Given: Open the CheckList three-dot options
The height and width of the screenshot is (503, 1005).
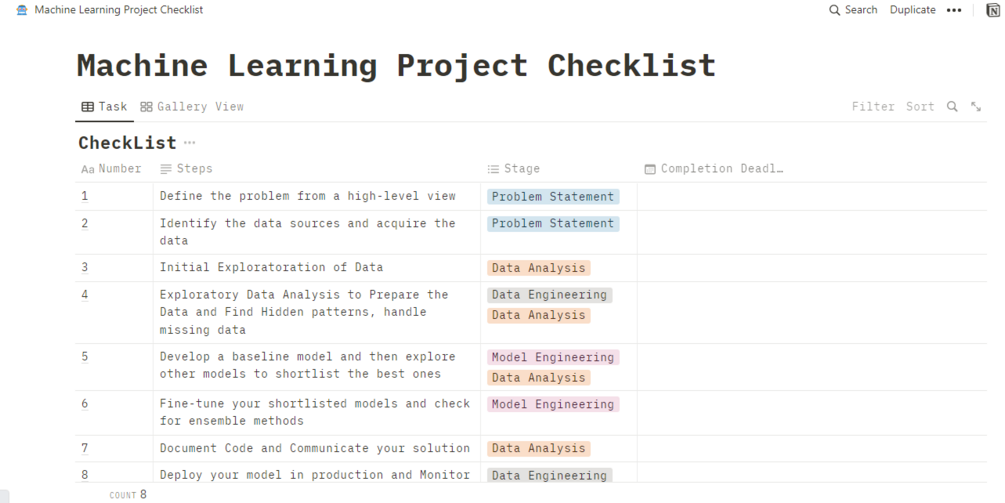Looking at the screenshot, I should pyautogui.click(x=189, y=143).
